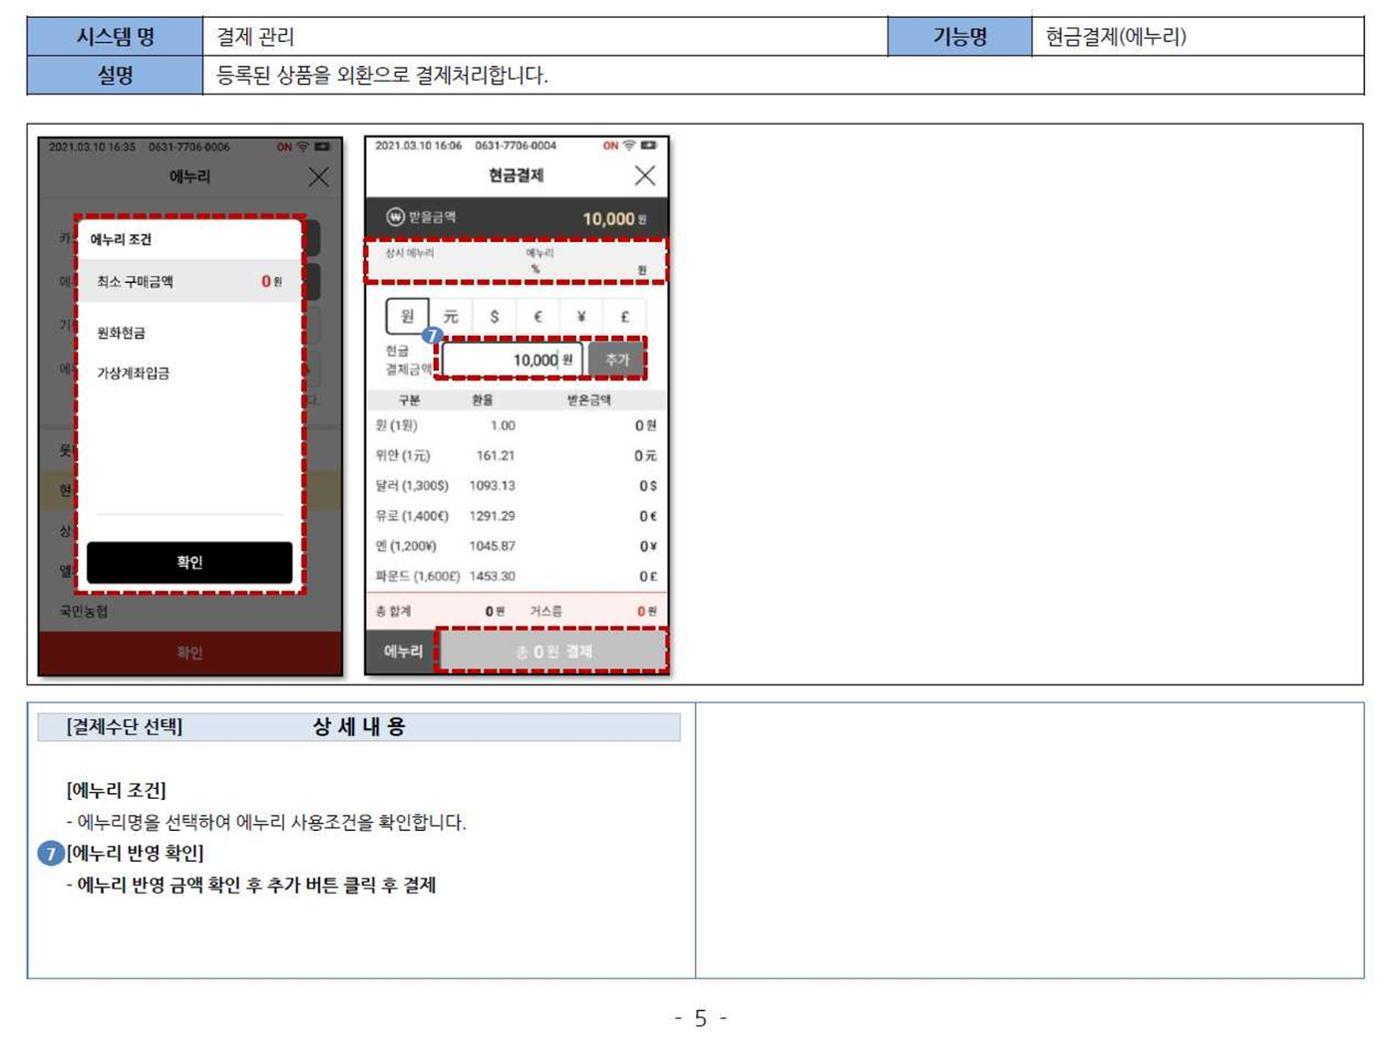Click the 2021.03.10 16:06 timestamp
The image size is (1400, 1046).
[x=418, y=146]
